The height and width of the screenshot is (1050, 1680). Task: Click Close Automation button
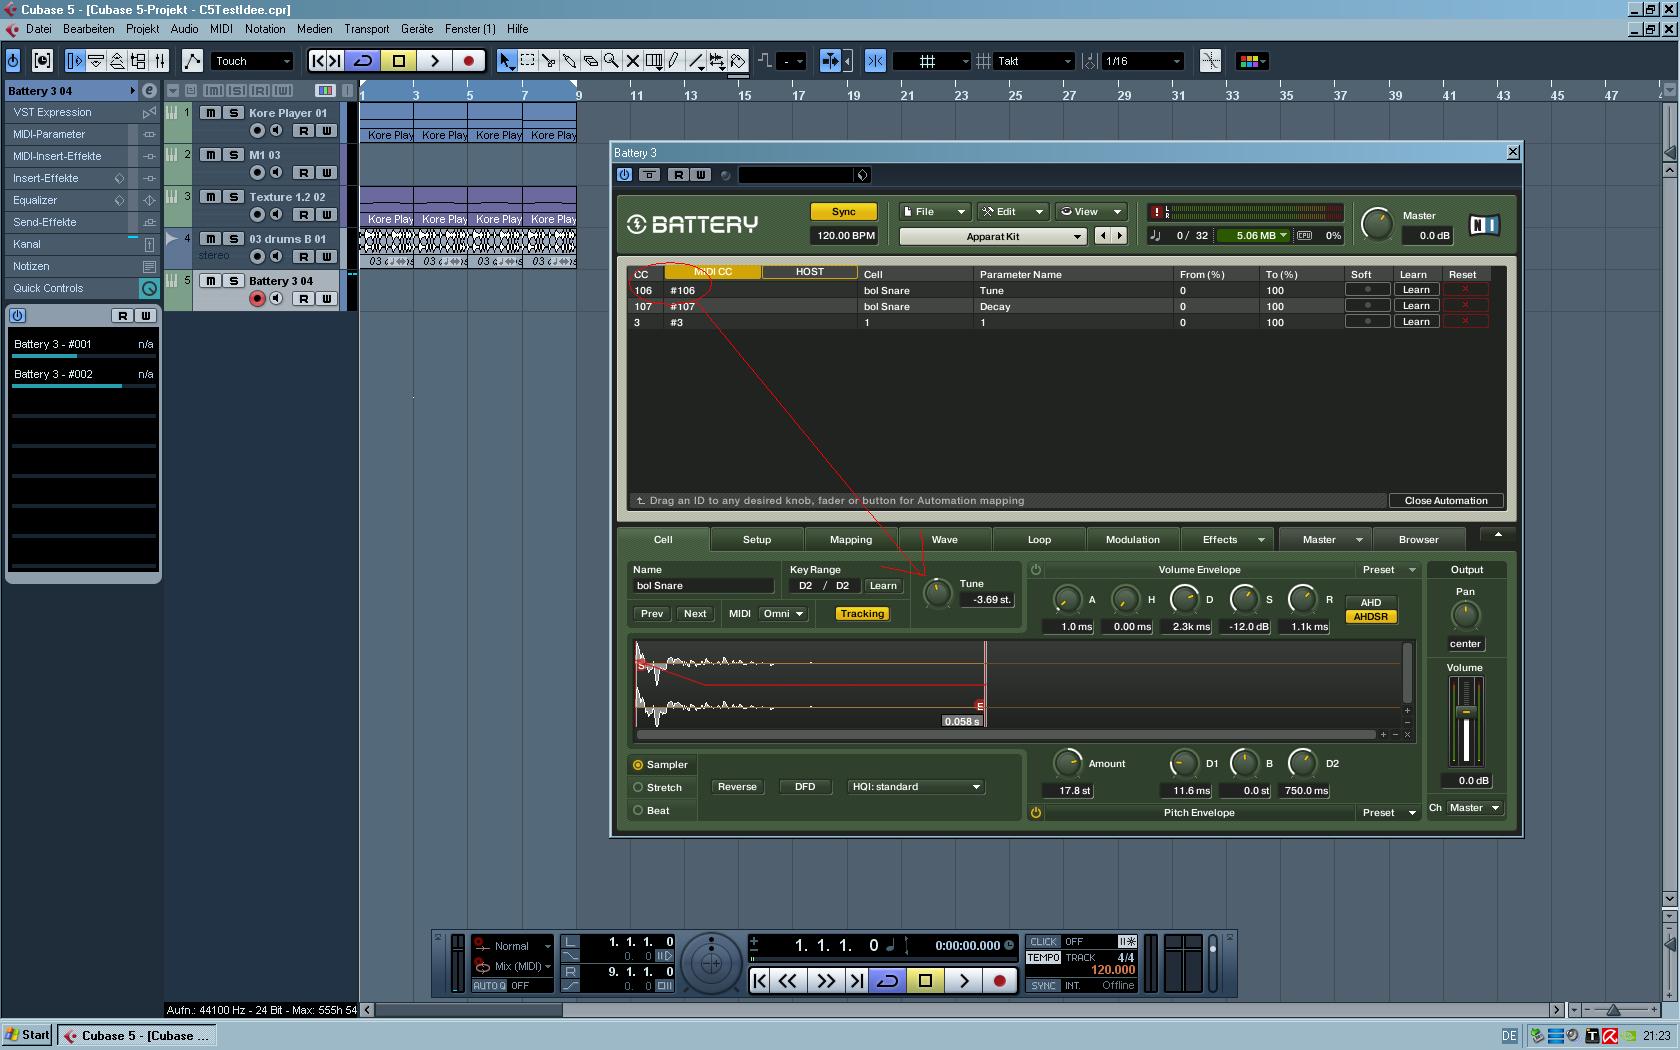pyautogui.click(x=1445, y=501)
